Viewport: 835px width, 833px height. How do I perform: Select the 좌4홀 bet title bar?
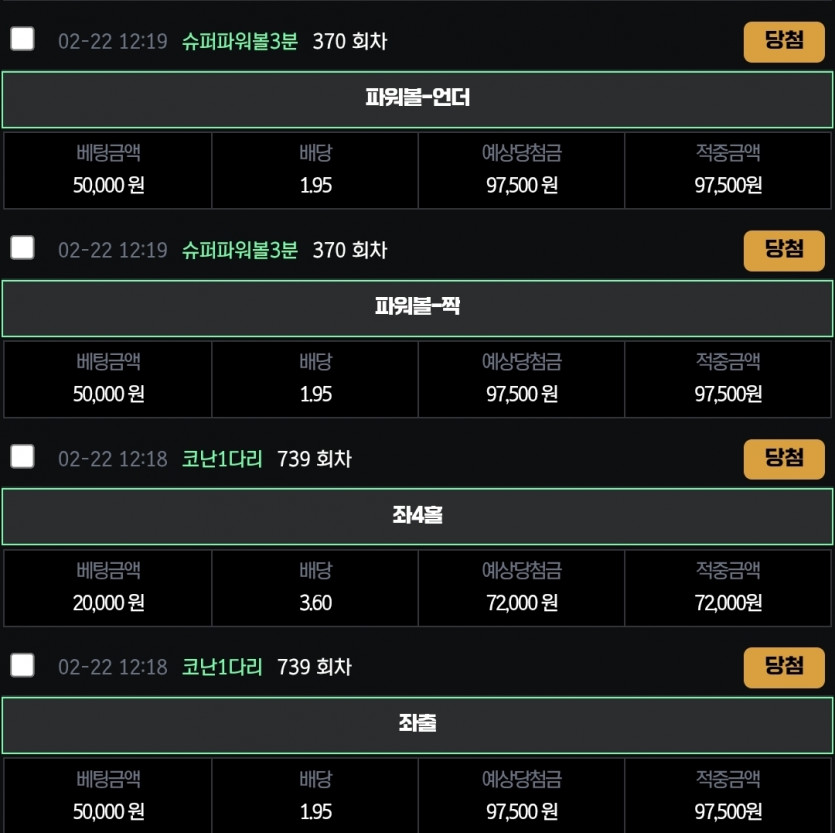418,517
